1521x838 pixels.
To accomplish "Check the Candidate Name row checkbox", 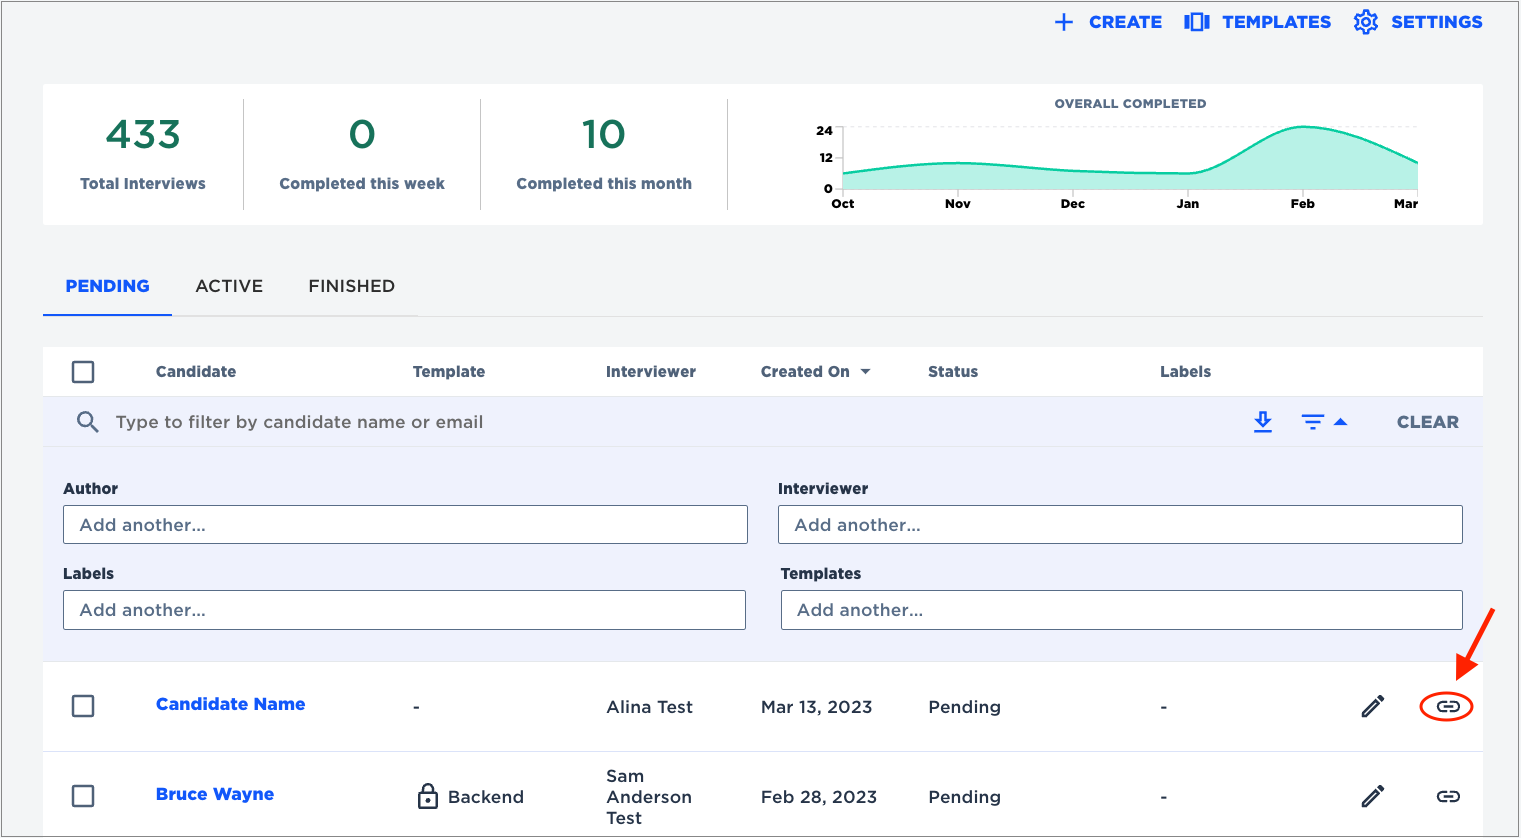I will [x=83, y=706].
